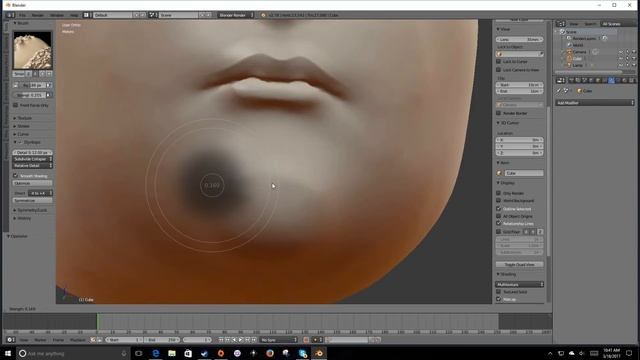Click the Optimize button
Viewport: 640px width, 360px height.
[x=33, y=183]
